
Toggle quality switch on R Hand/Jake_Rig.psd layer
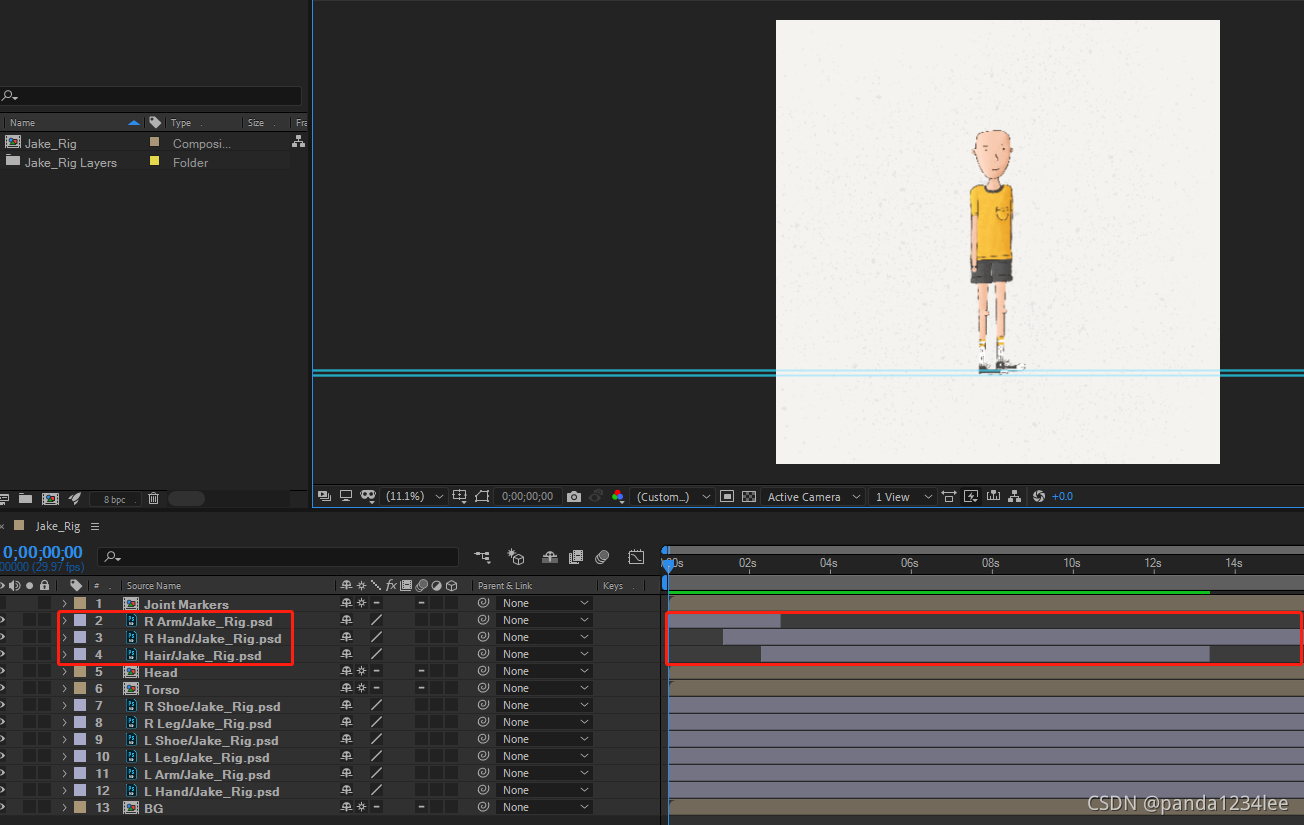pyautogui.click(x=377, y=637)
